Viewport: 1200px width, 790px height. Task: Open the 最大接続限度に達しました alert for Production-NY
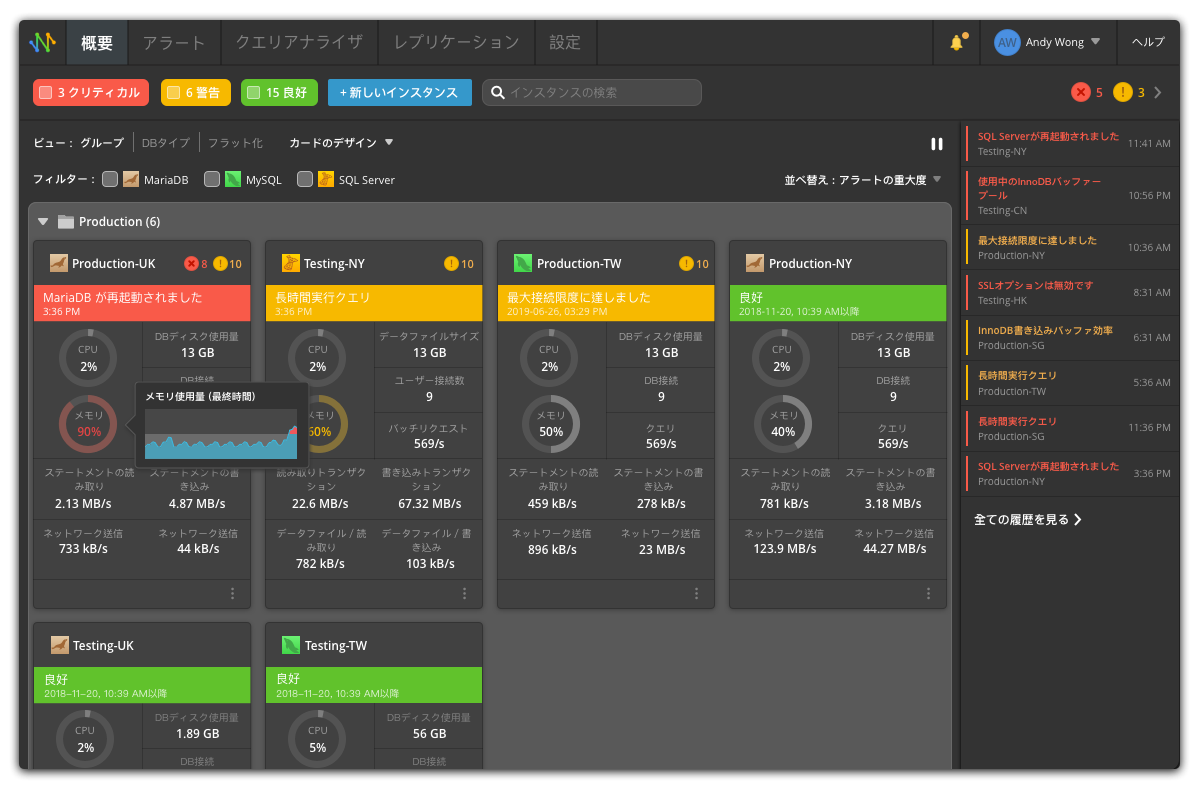[x=1068, y=247]
